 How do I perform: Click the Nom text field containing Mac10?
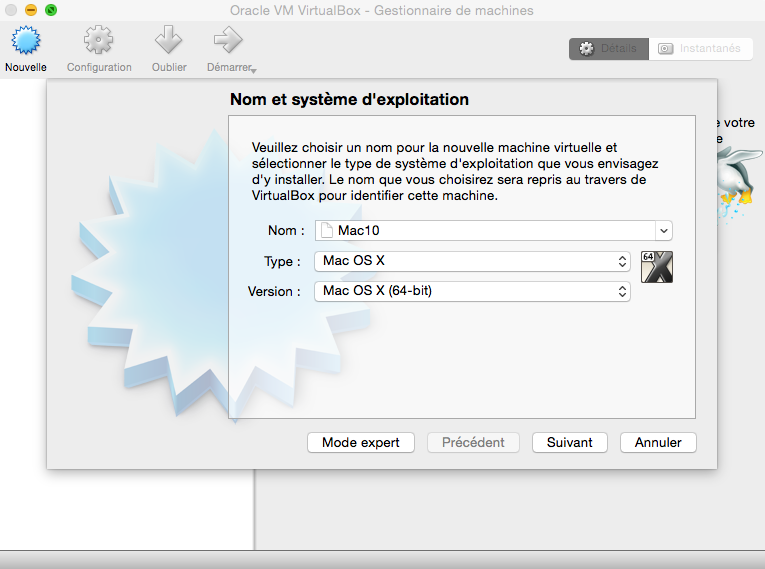point(485,230)
